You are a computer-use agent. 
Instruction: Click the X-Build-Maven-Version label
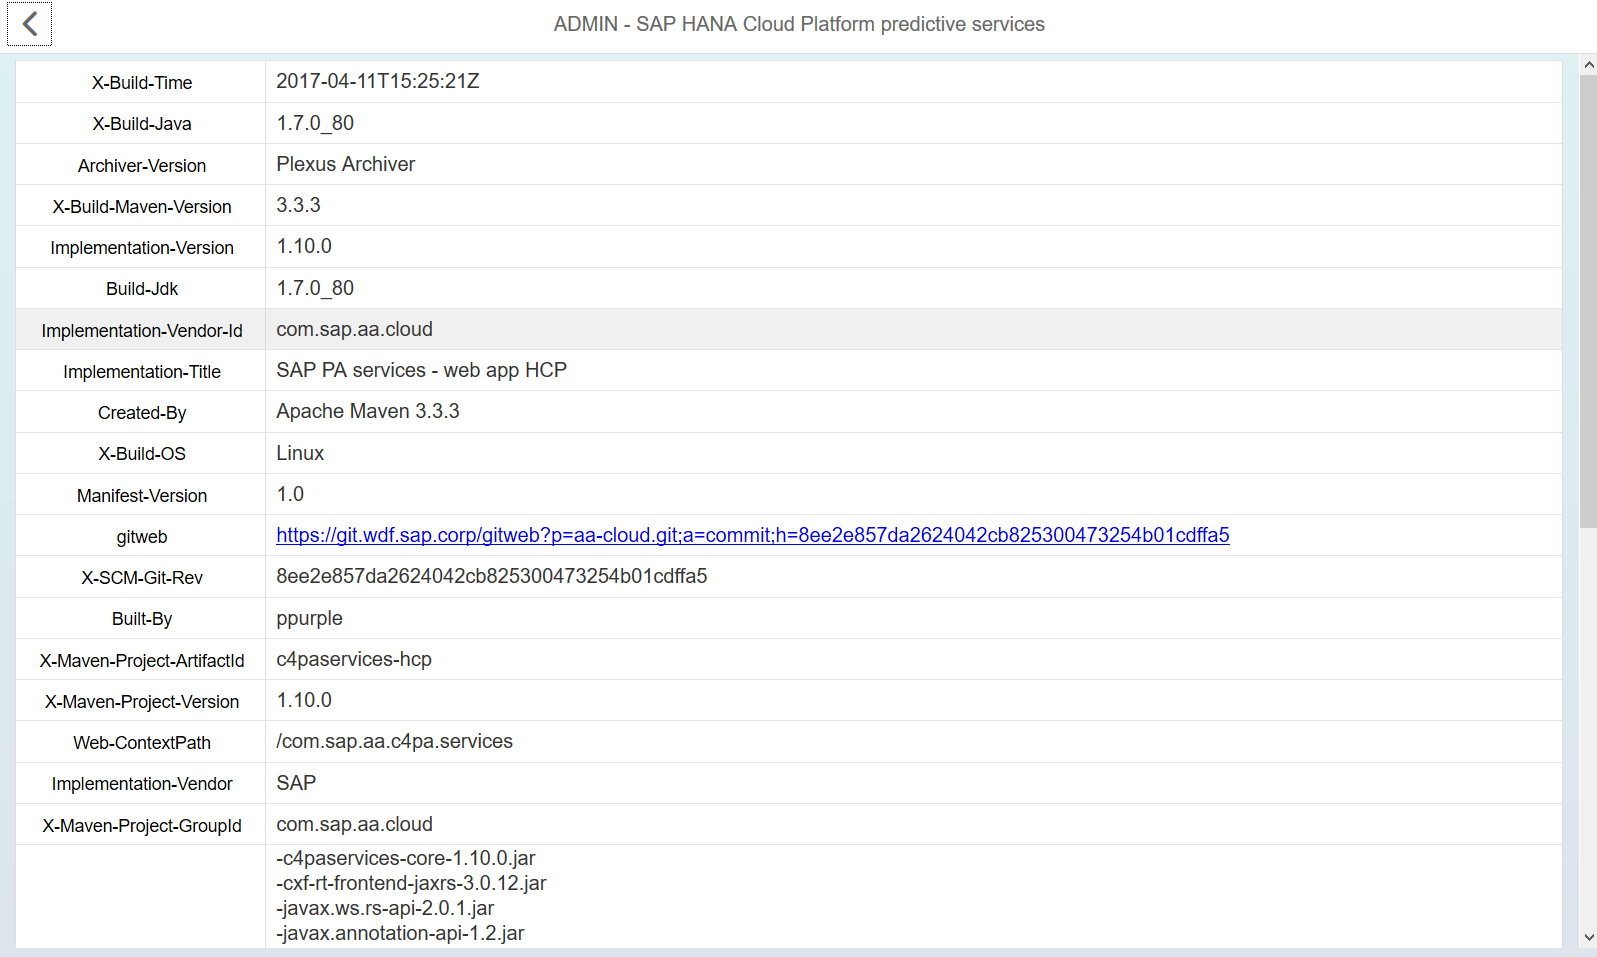142,207
